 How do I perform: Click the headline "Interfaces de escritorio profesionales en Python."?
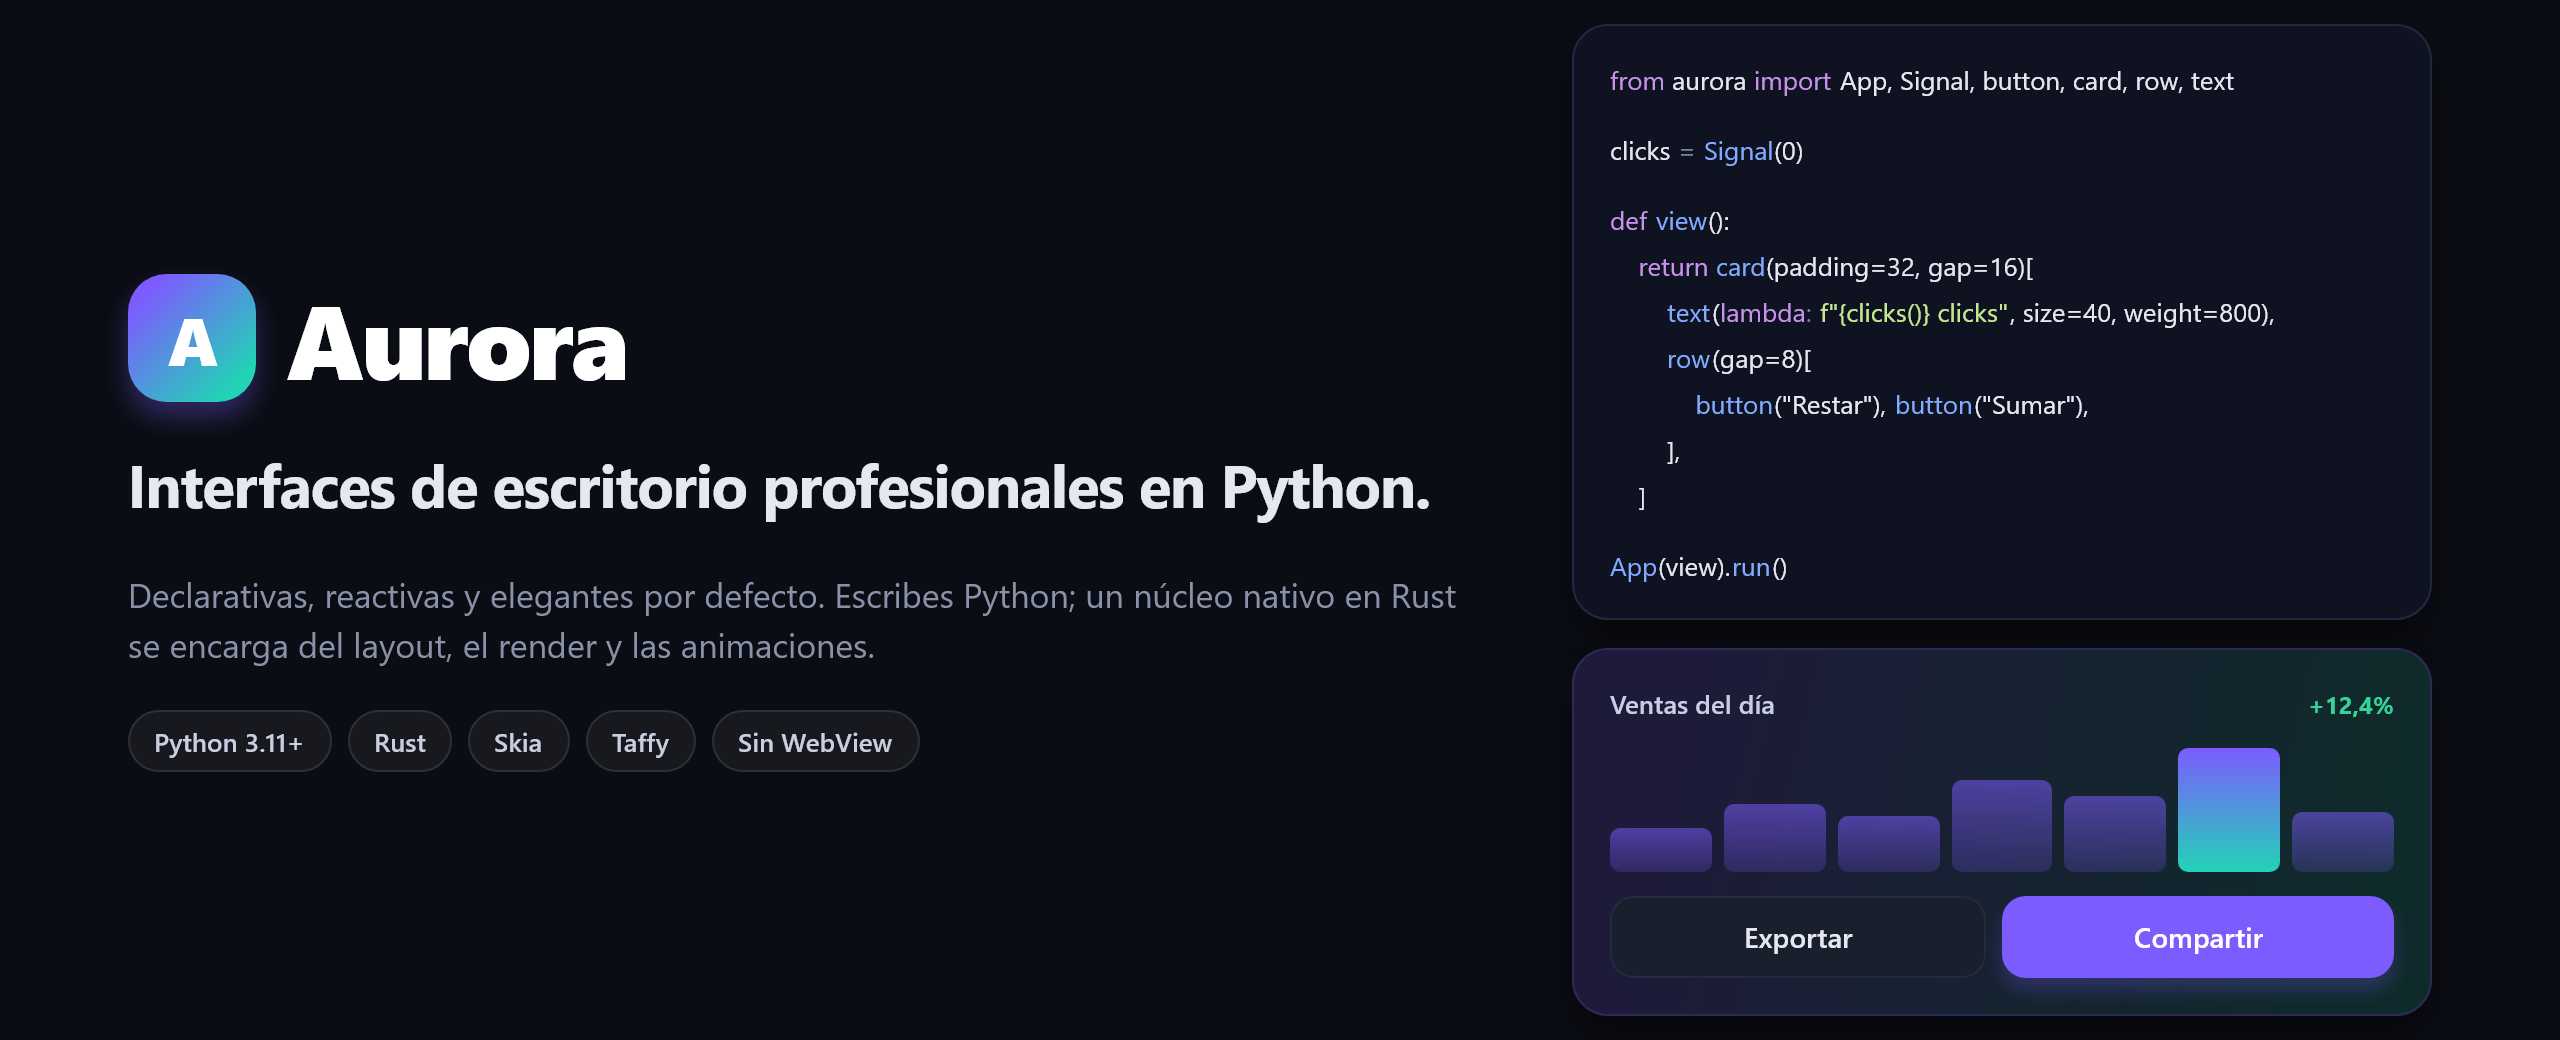tap(780, 490)
